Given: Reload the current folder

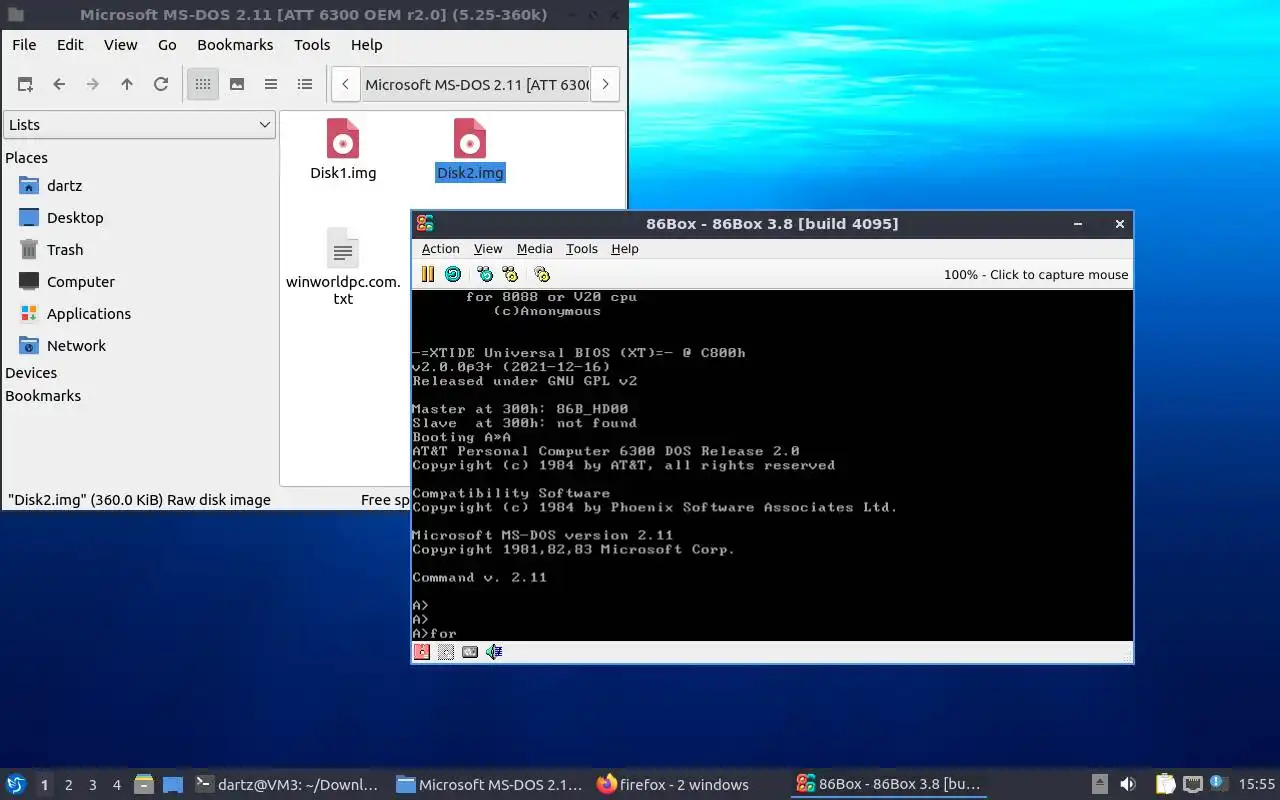Looking at the screenshot, I should pyautogui.click(x=161, y=85).
